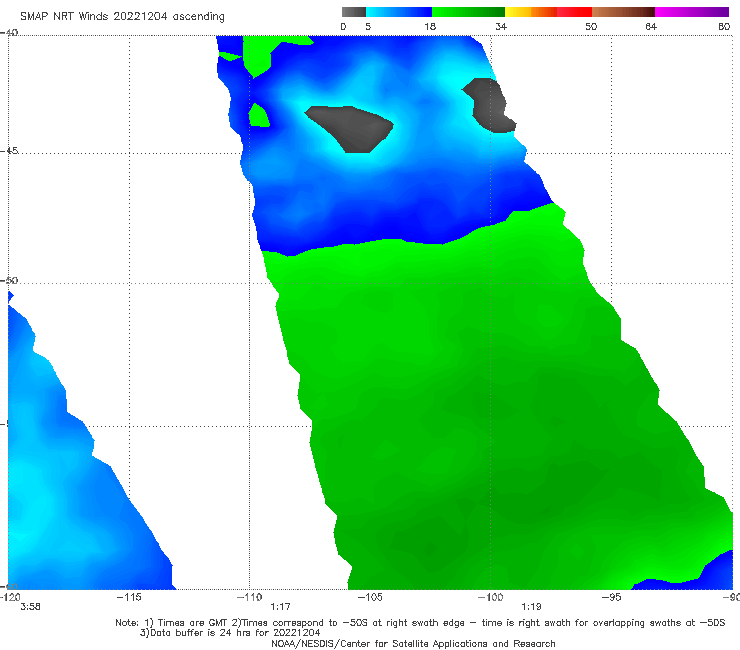Click the brown segment of the color bar
The height and width of the screenshot is (650, 740).
click(623, 12)
